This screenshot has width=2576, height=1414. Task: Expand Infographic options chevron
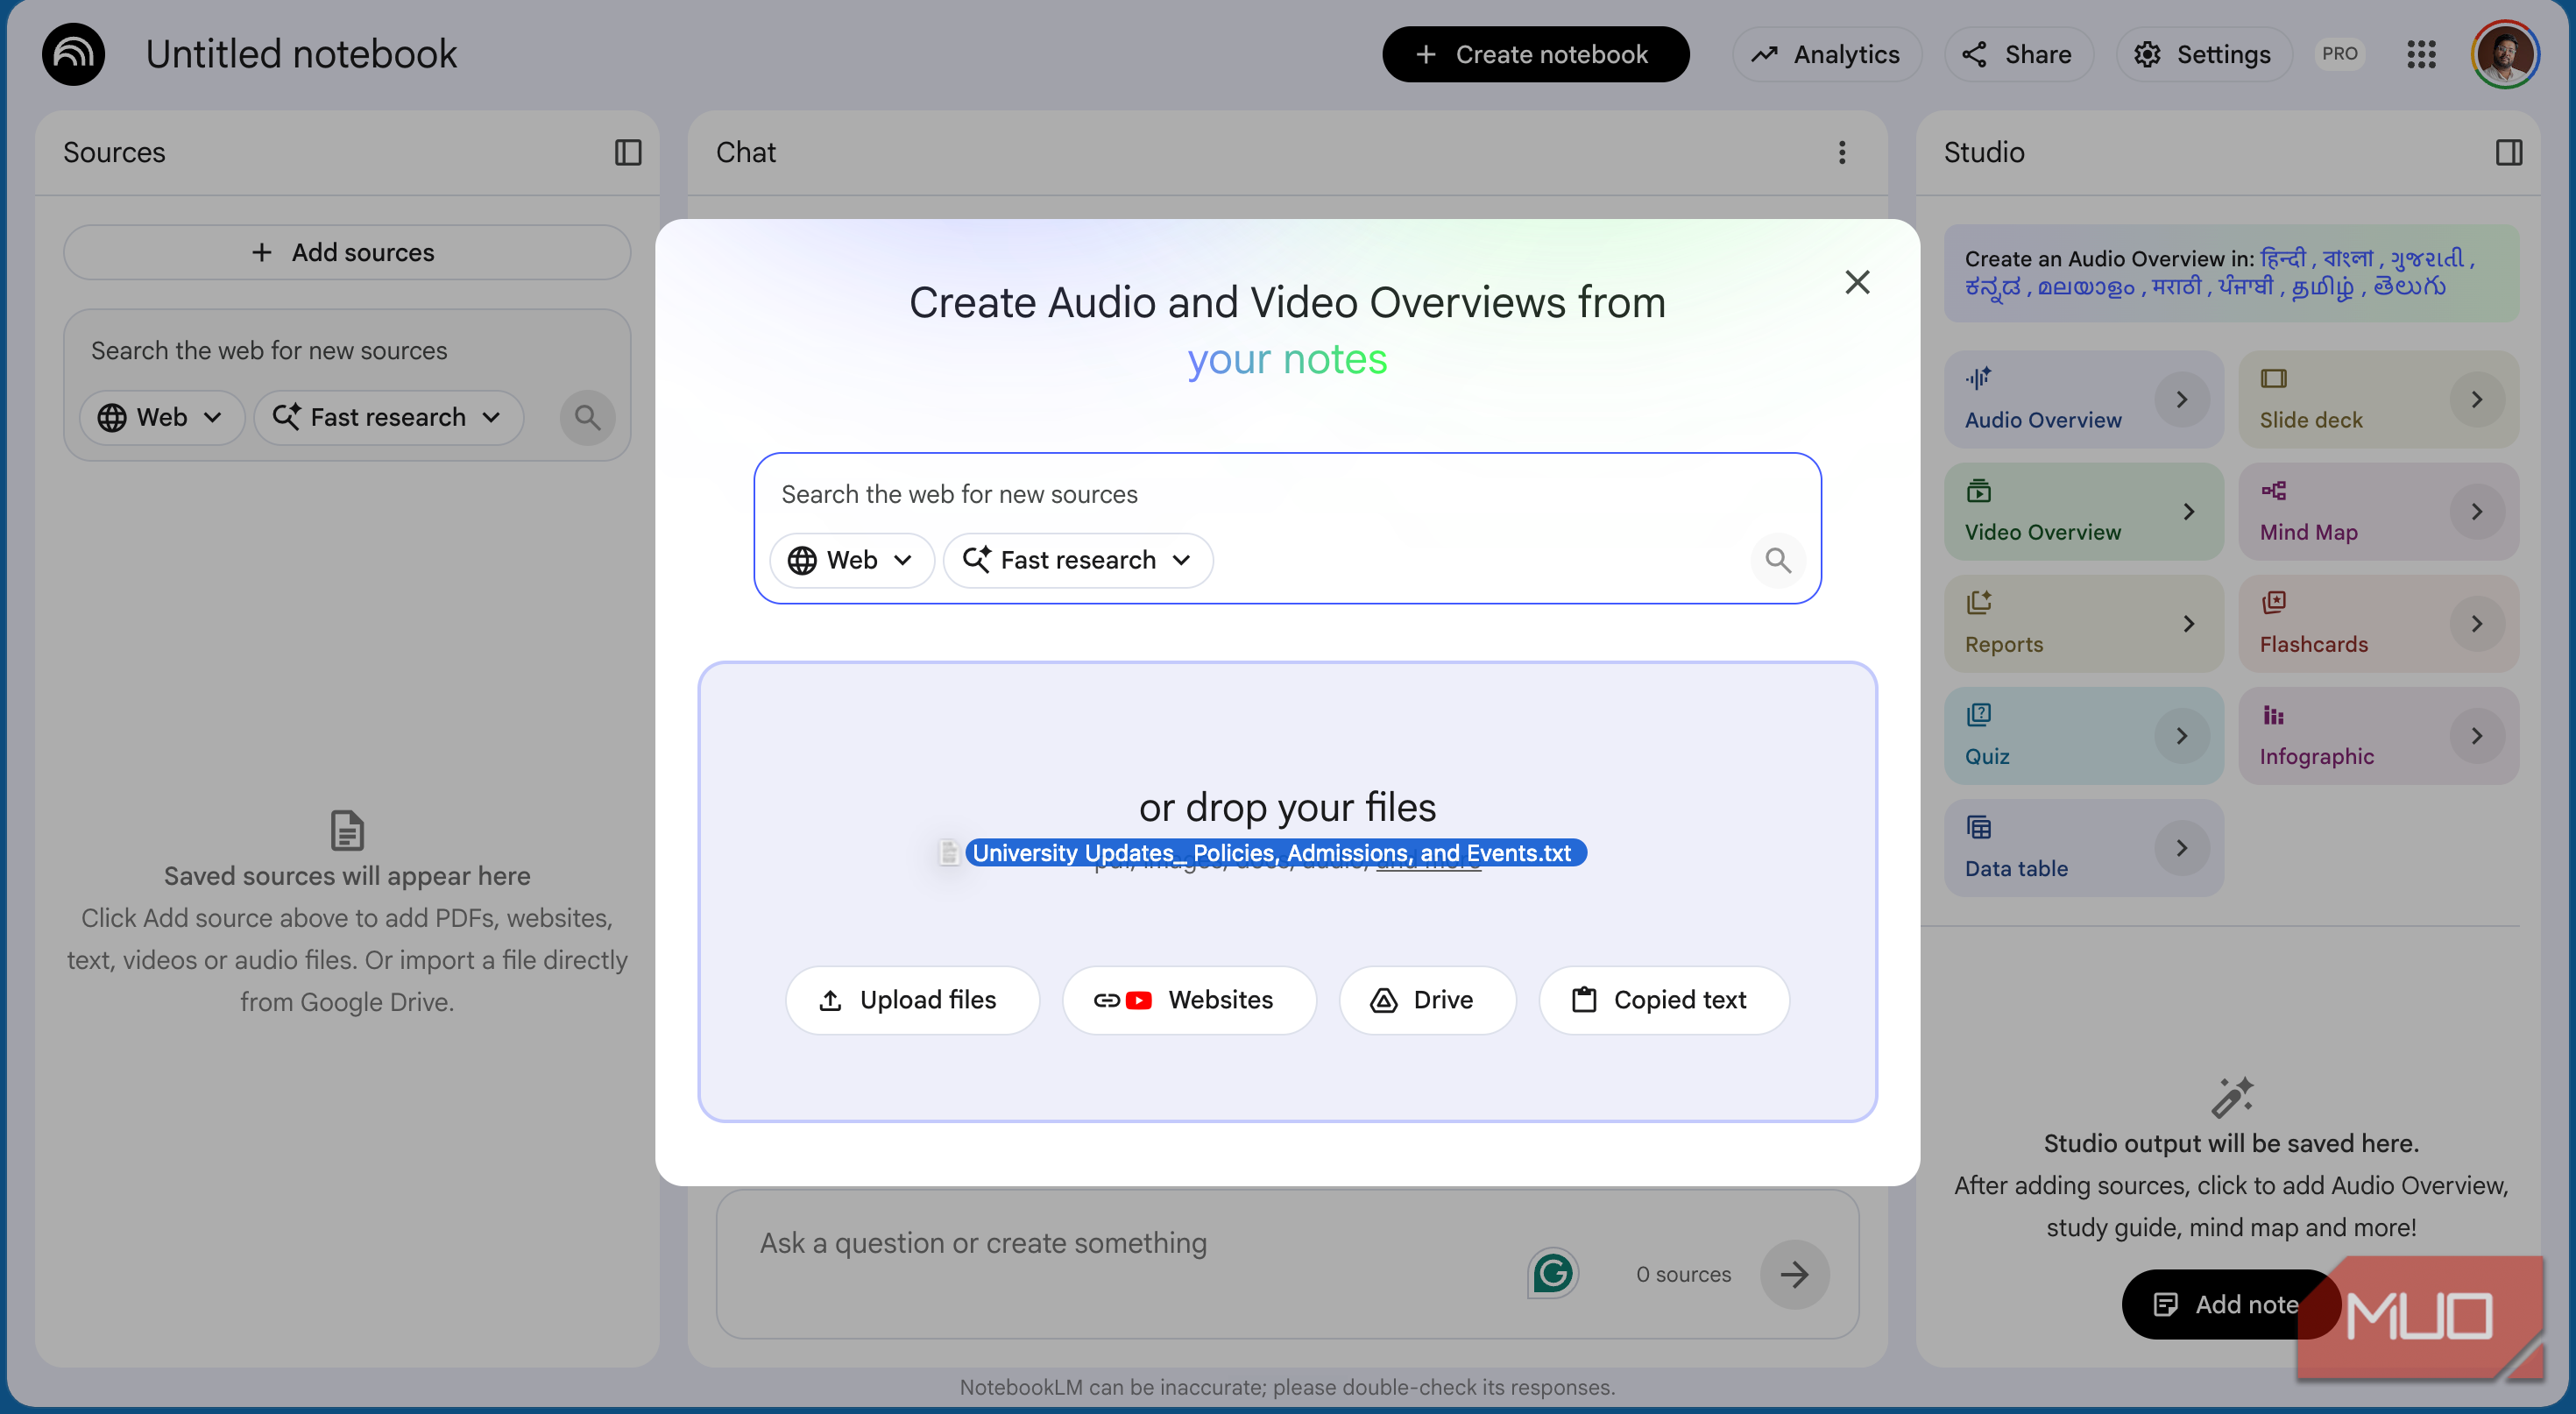click(x=2476, y=735)
